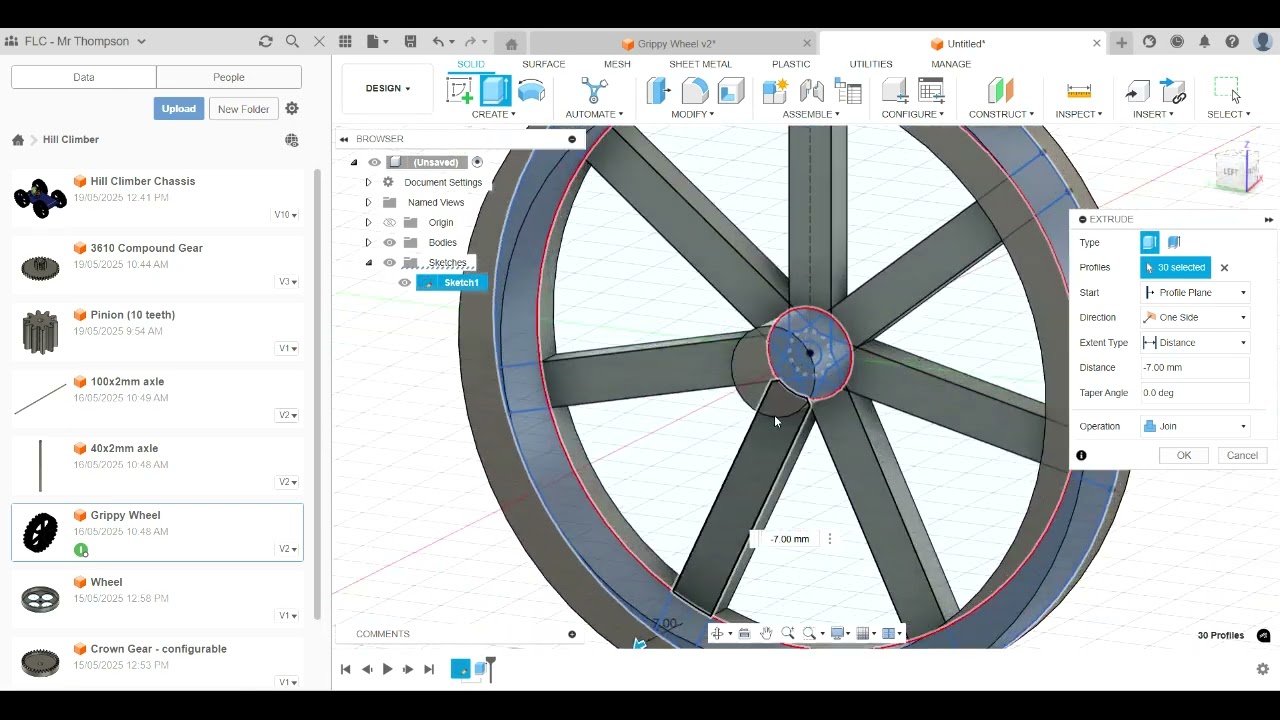Refresh the data panel
The width and height of the screenshot is (1280, 720).
point(265,41)
